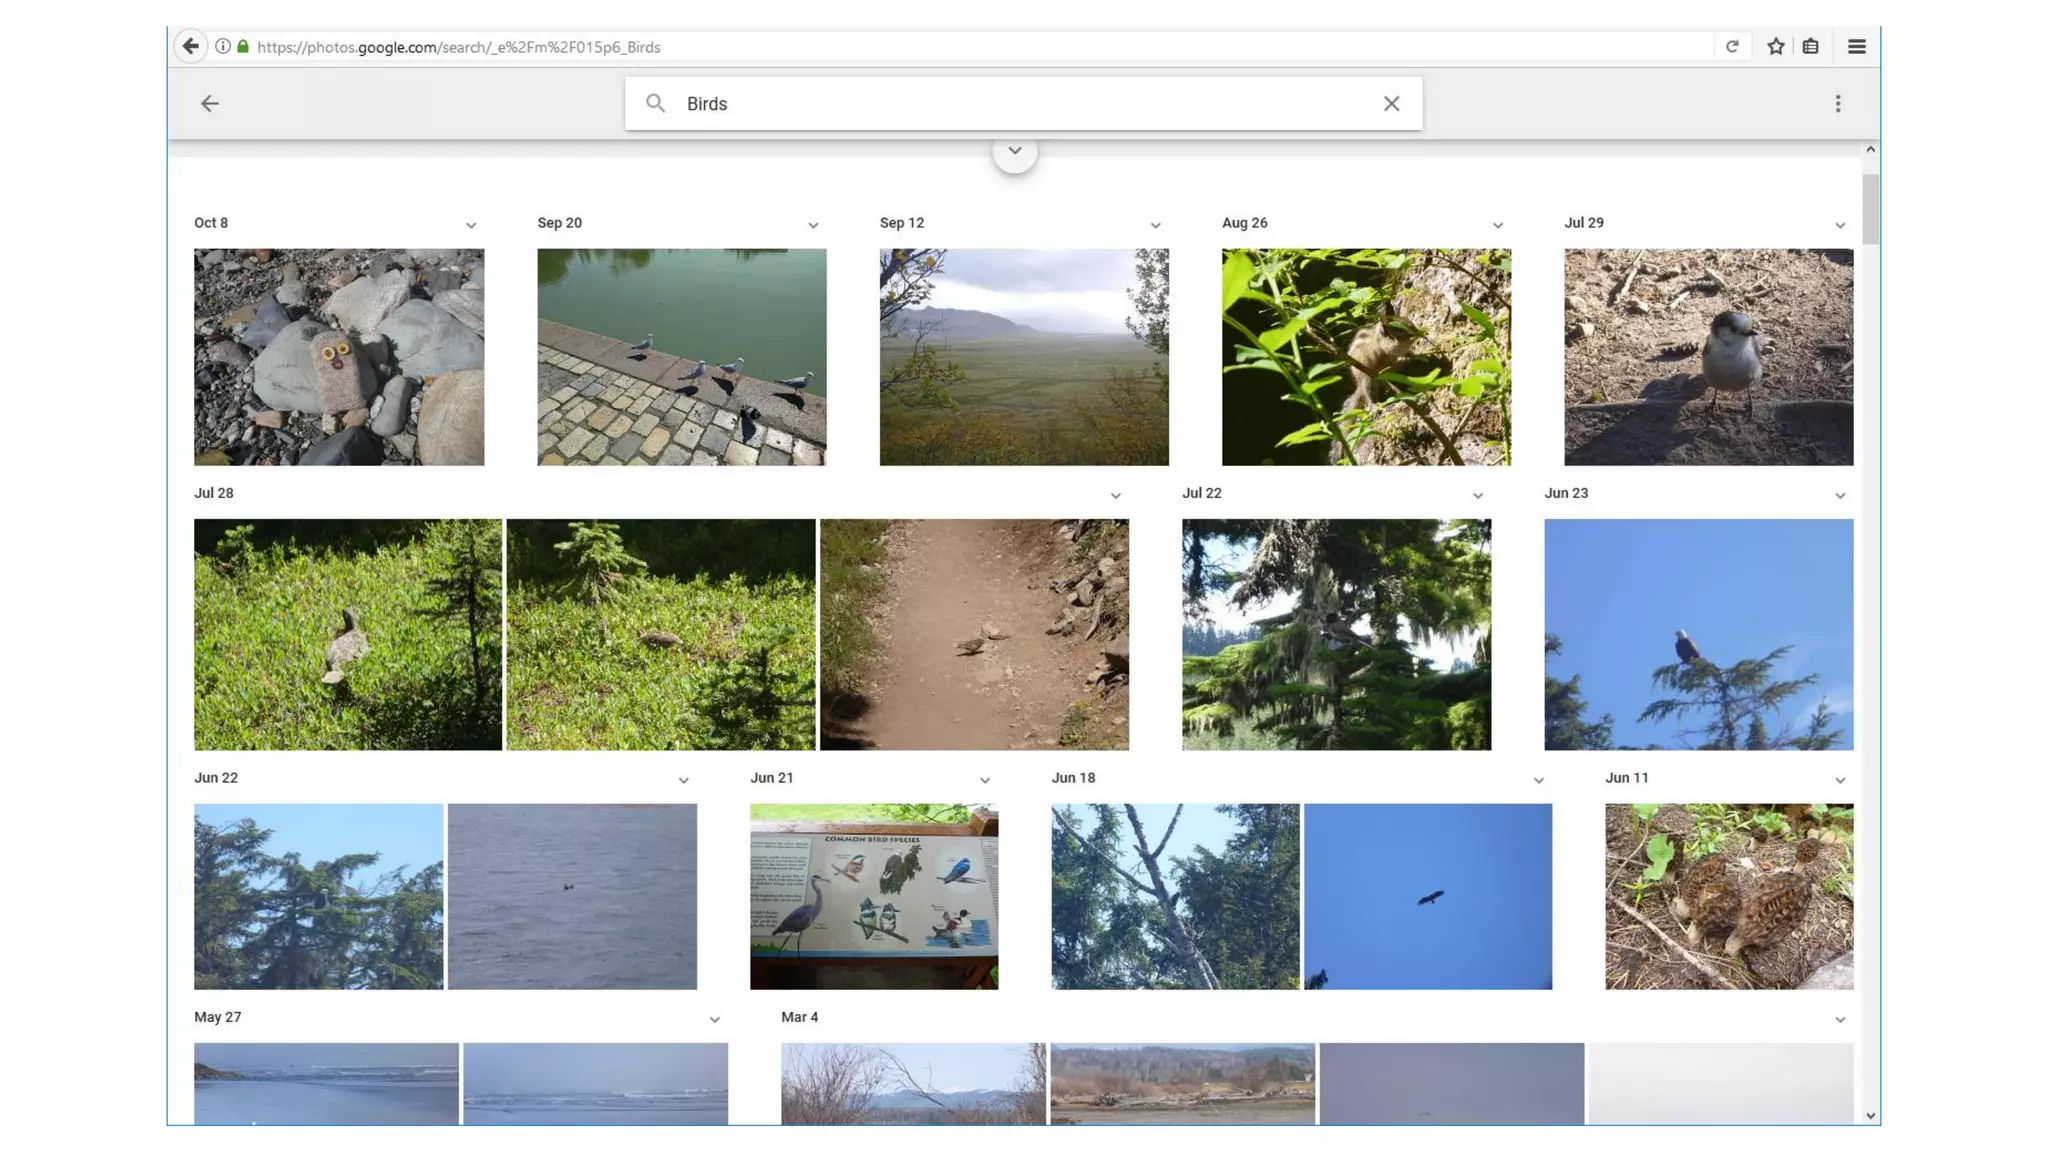This screenshot has width=2048, height=1152.
Task: Clear the Birds search with X
Action: point(1391,103)
